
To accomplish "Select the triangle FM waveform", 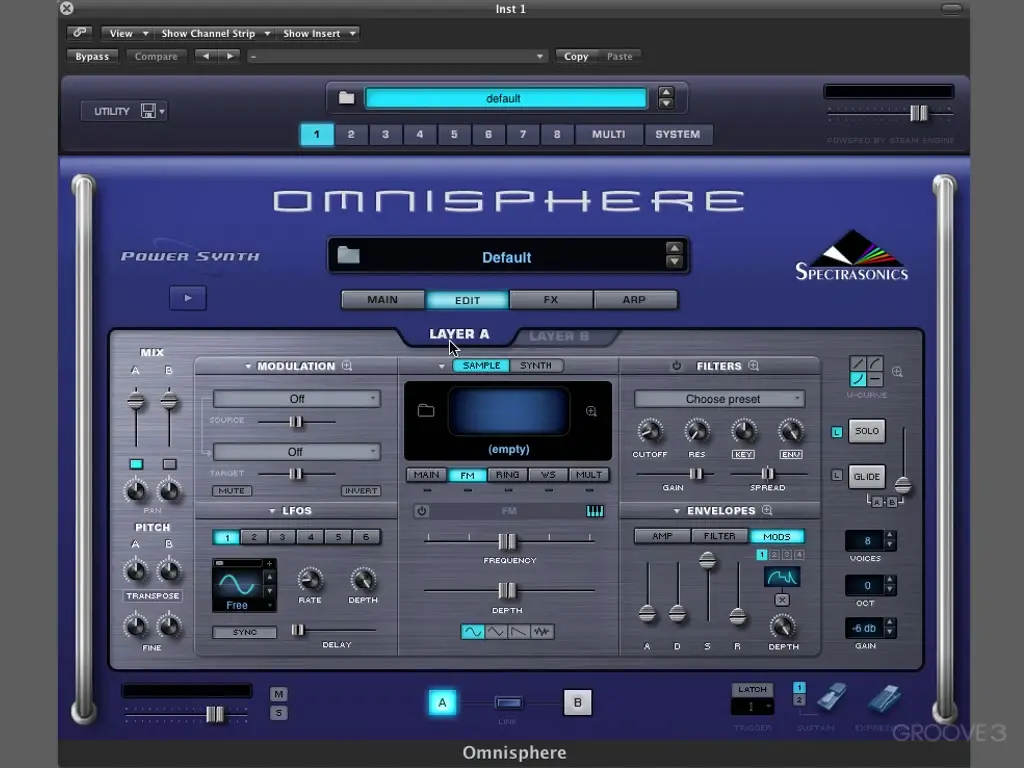I will [x=496, y=632].
